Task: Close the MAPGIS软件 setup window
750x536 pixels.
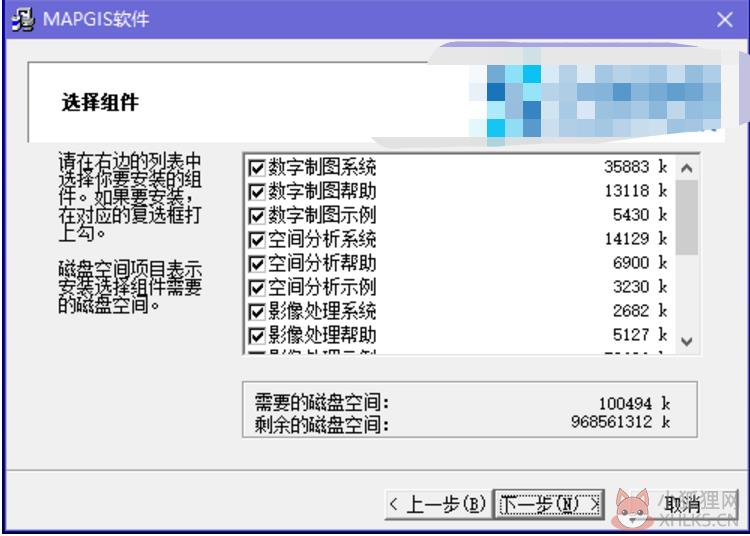Action: click(725, 20)
